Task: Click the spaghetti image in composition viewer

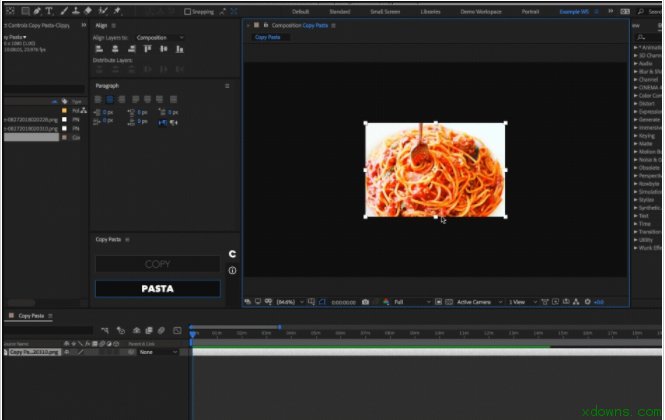Action: (434, 169)
